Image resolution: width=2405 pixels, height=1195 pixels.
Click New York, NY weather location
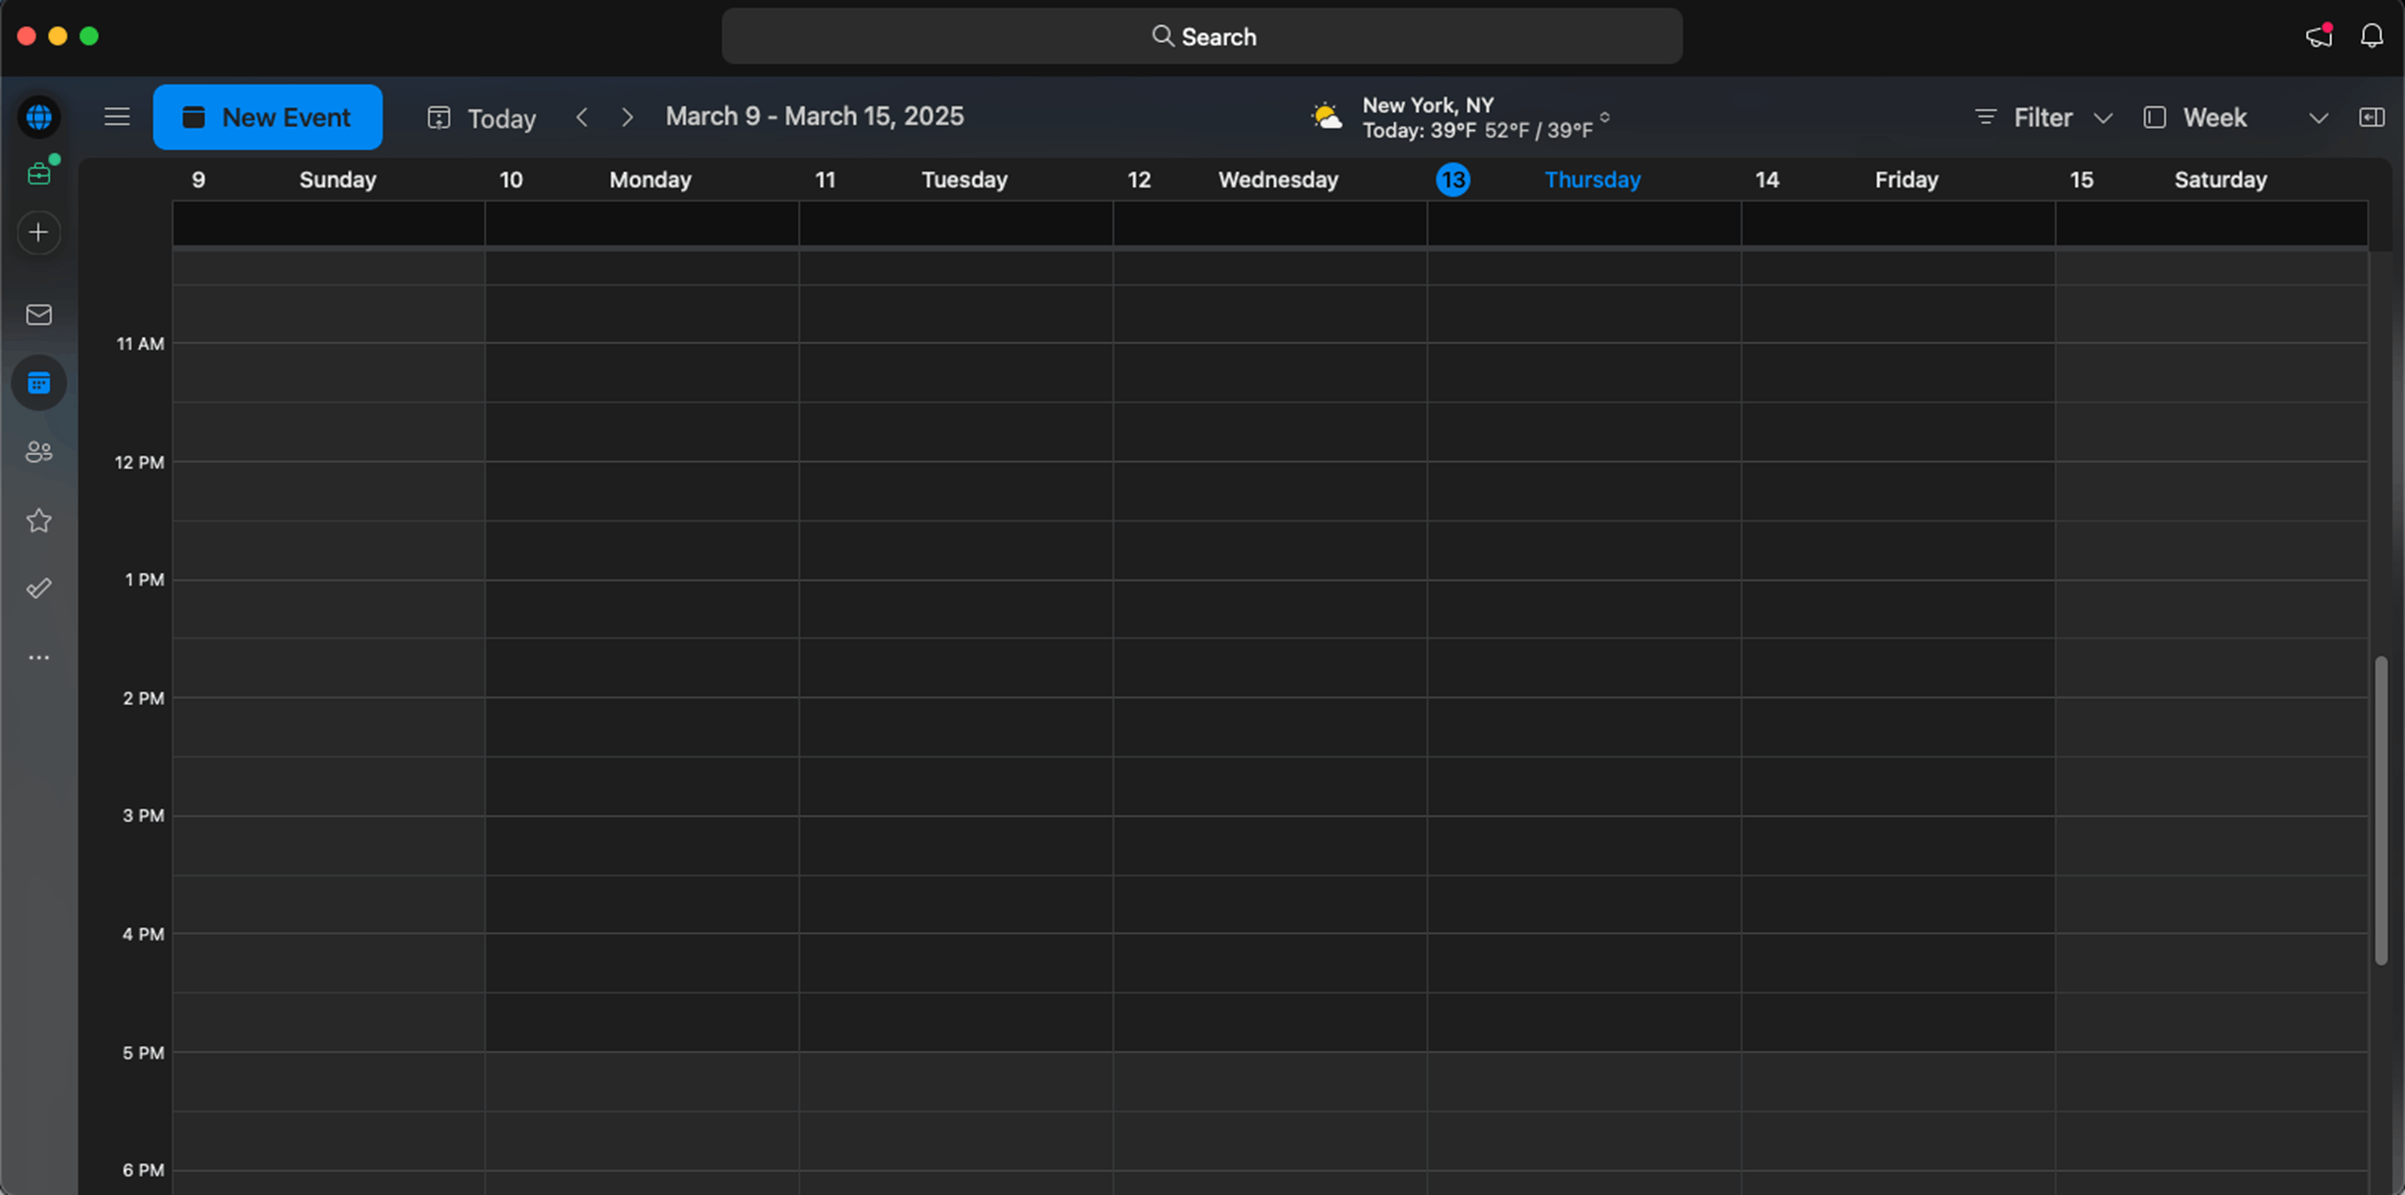[1428, 105]
